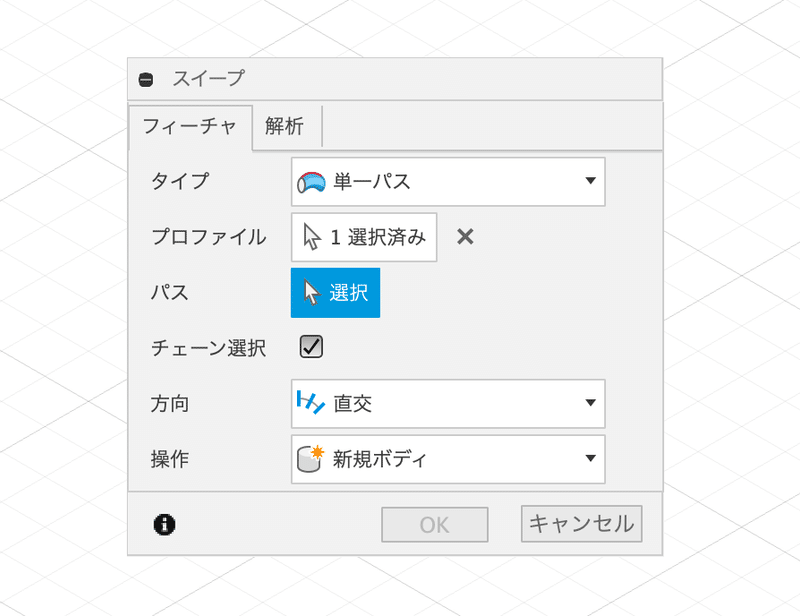Expand the 方向 dropdown arrow

pos(590,403)
